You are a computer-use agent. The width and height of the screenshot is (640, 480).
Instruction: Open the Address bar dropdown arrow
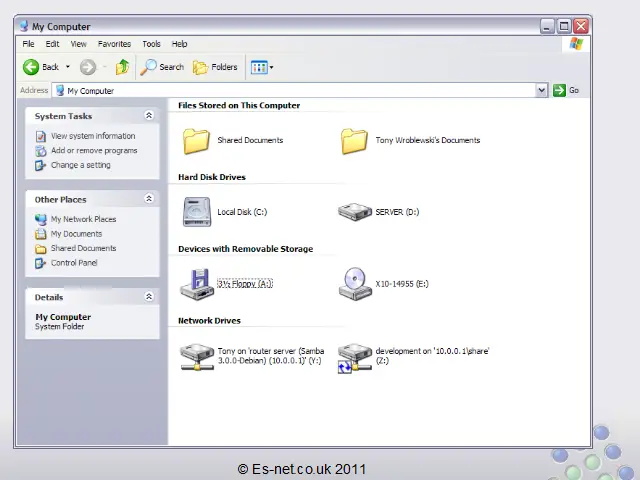[542, 90]
